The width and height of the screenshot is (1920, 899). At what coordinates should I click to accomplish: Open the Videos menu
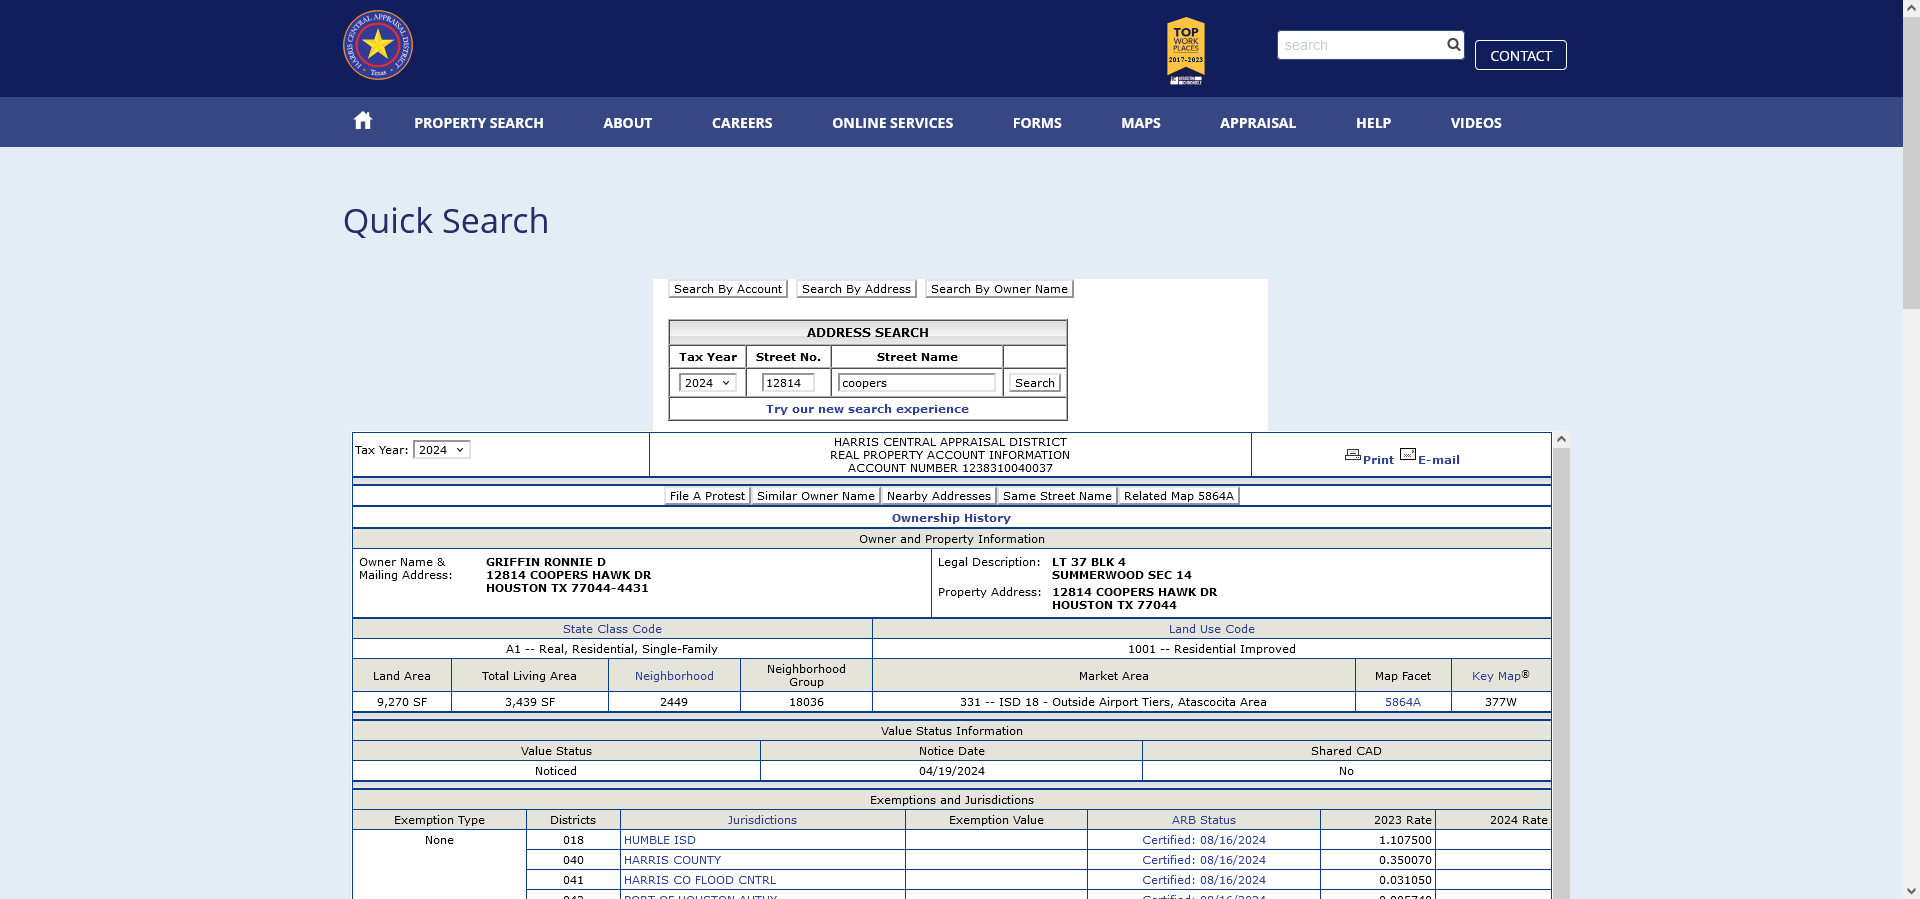tap(1476, 123)
